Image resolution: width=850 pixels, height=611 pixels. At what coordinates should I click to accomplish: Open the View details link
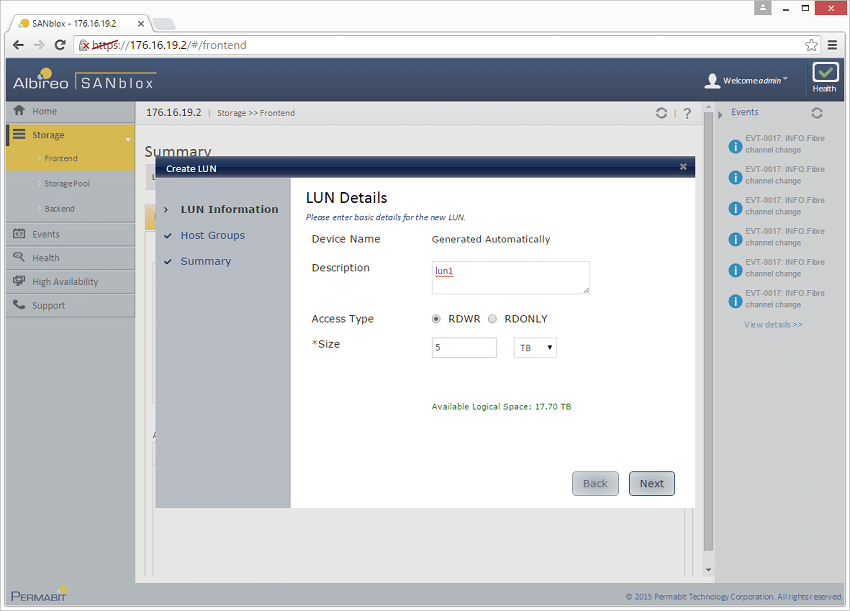click(x=773, y=325)
